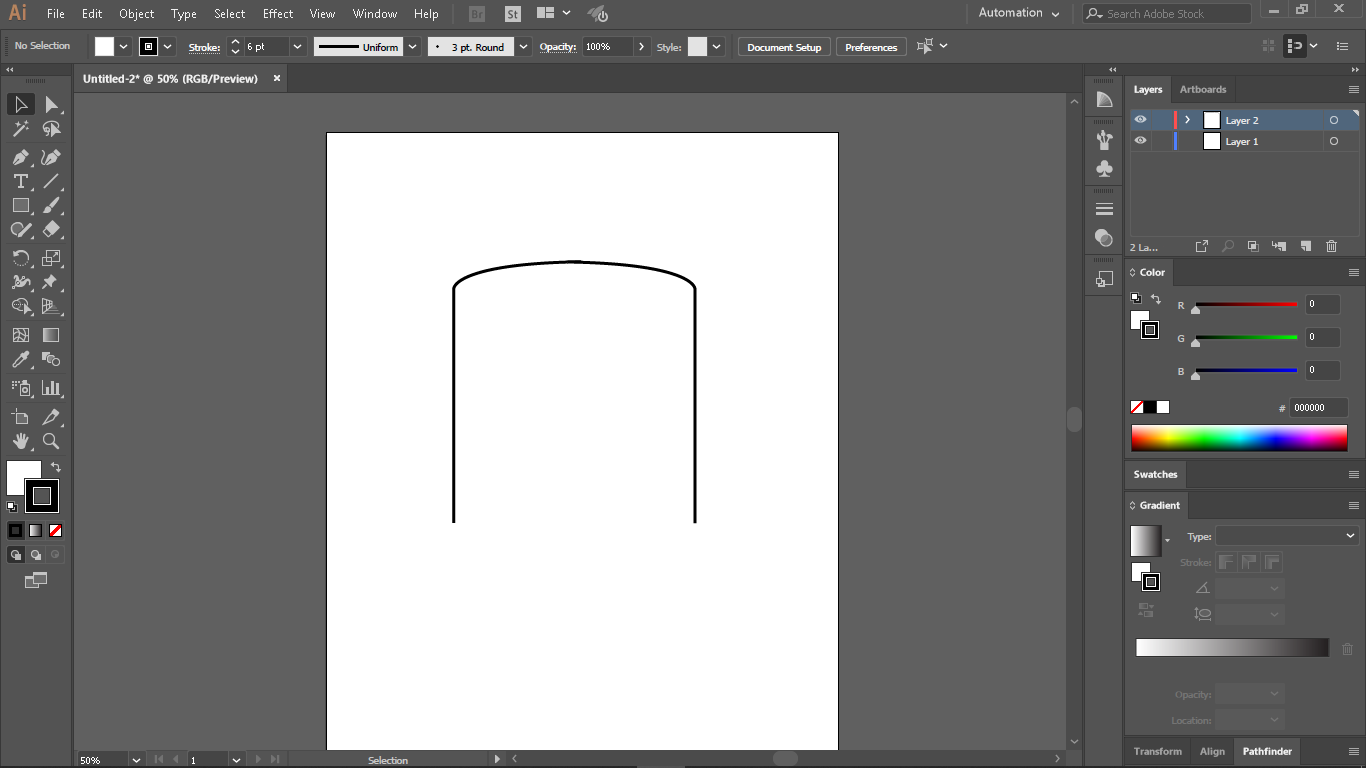The height and width of the screenshot is (768, 1366).
Task: Set toolbox paint mode to solid Color
Action: 16,530
